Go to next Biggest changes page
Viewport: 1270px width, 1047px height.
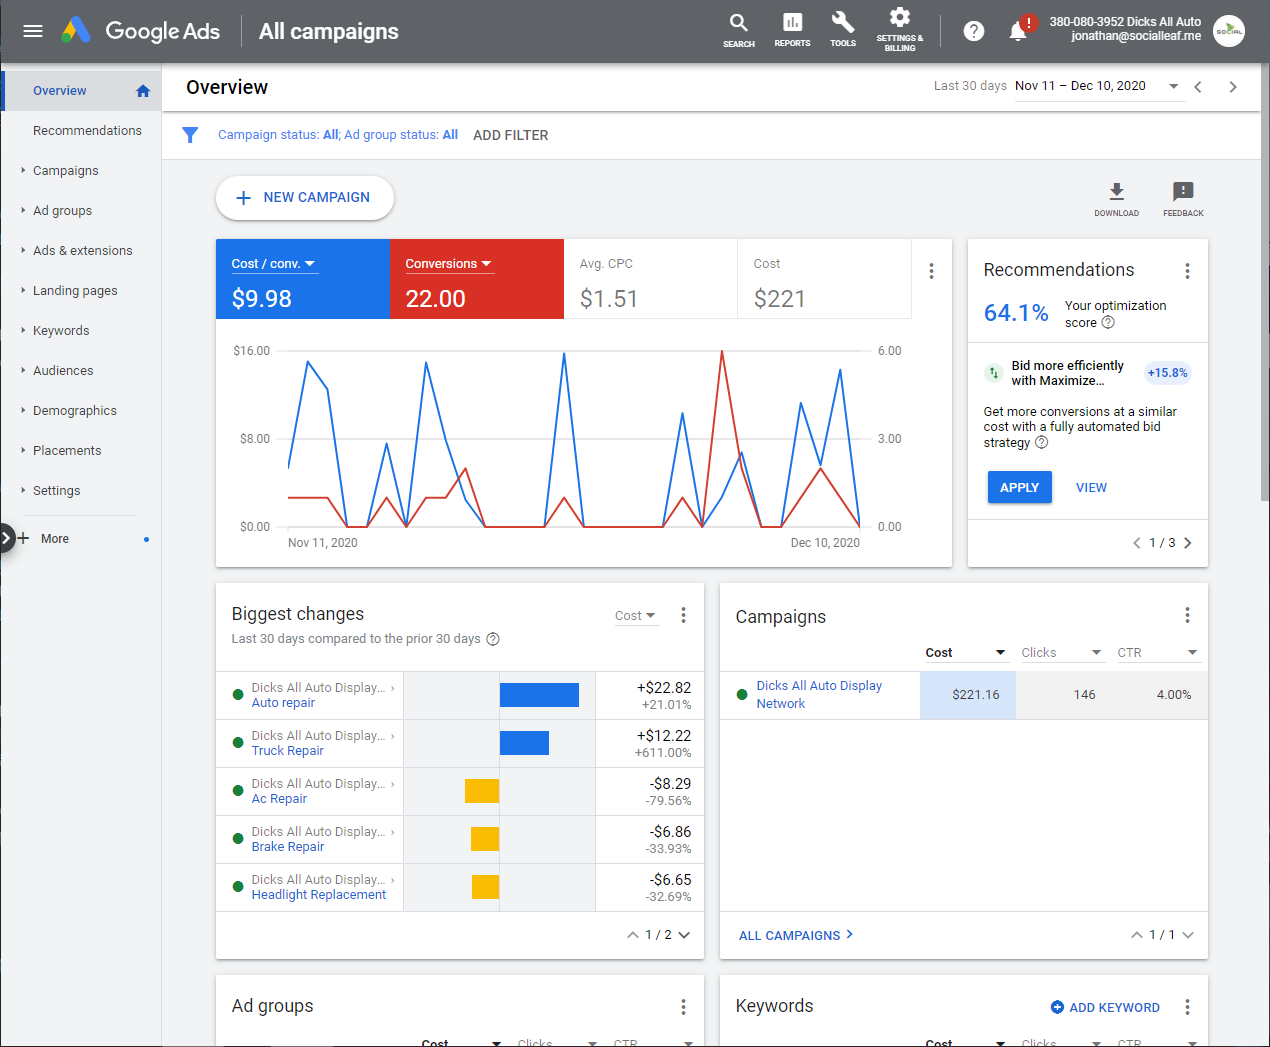[x=684, y=935]
